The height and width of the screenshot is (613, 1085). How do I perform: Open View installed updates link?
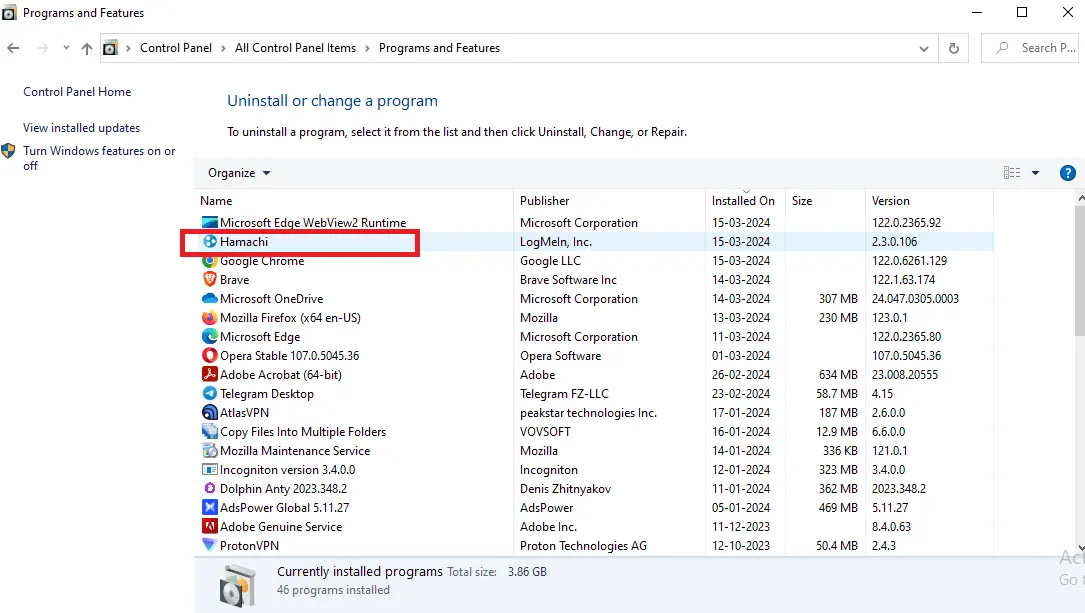tap(82, 128)
